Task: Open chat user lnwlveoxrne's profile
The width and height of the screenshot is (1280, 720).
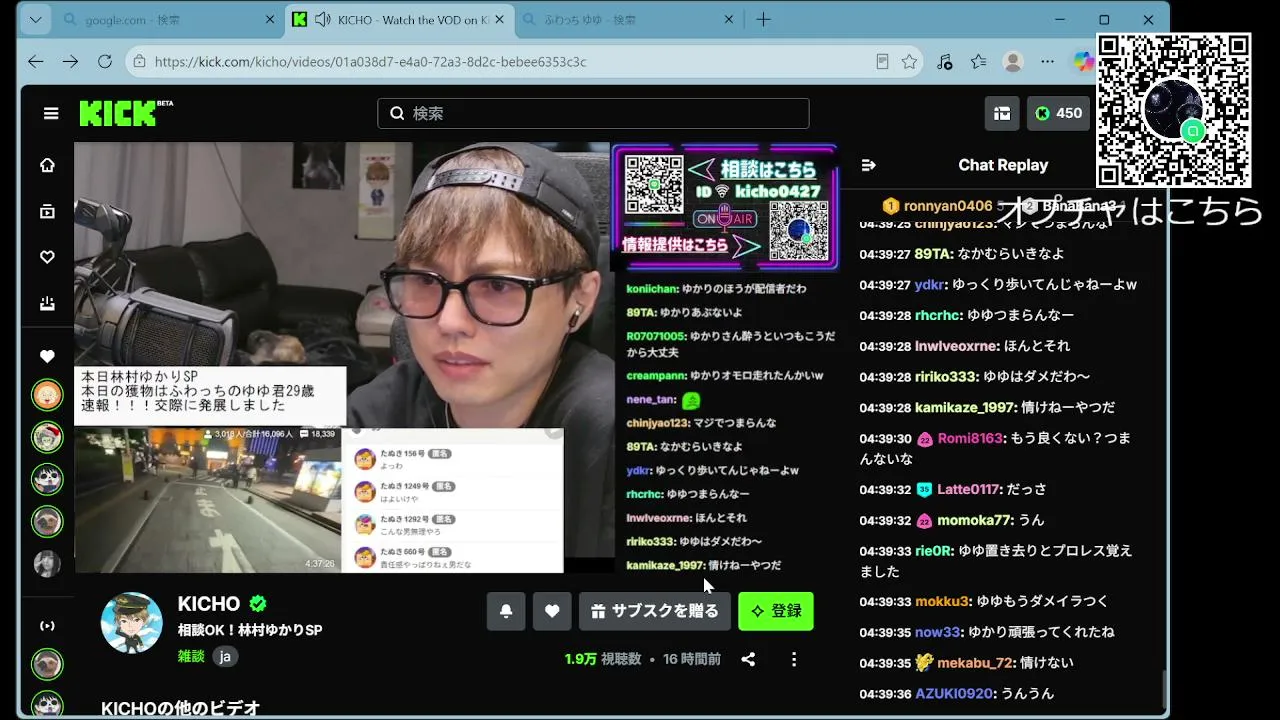Action: coord(956,346)
